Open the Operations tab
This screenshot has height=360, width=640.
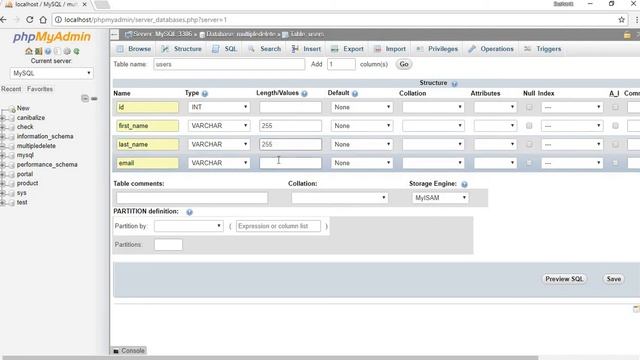tap(491, 49)
